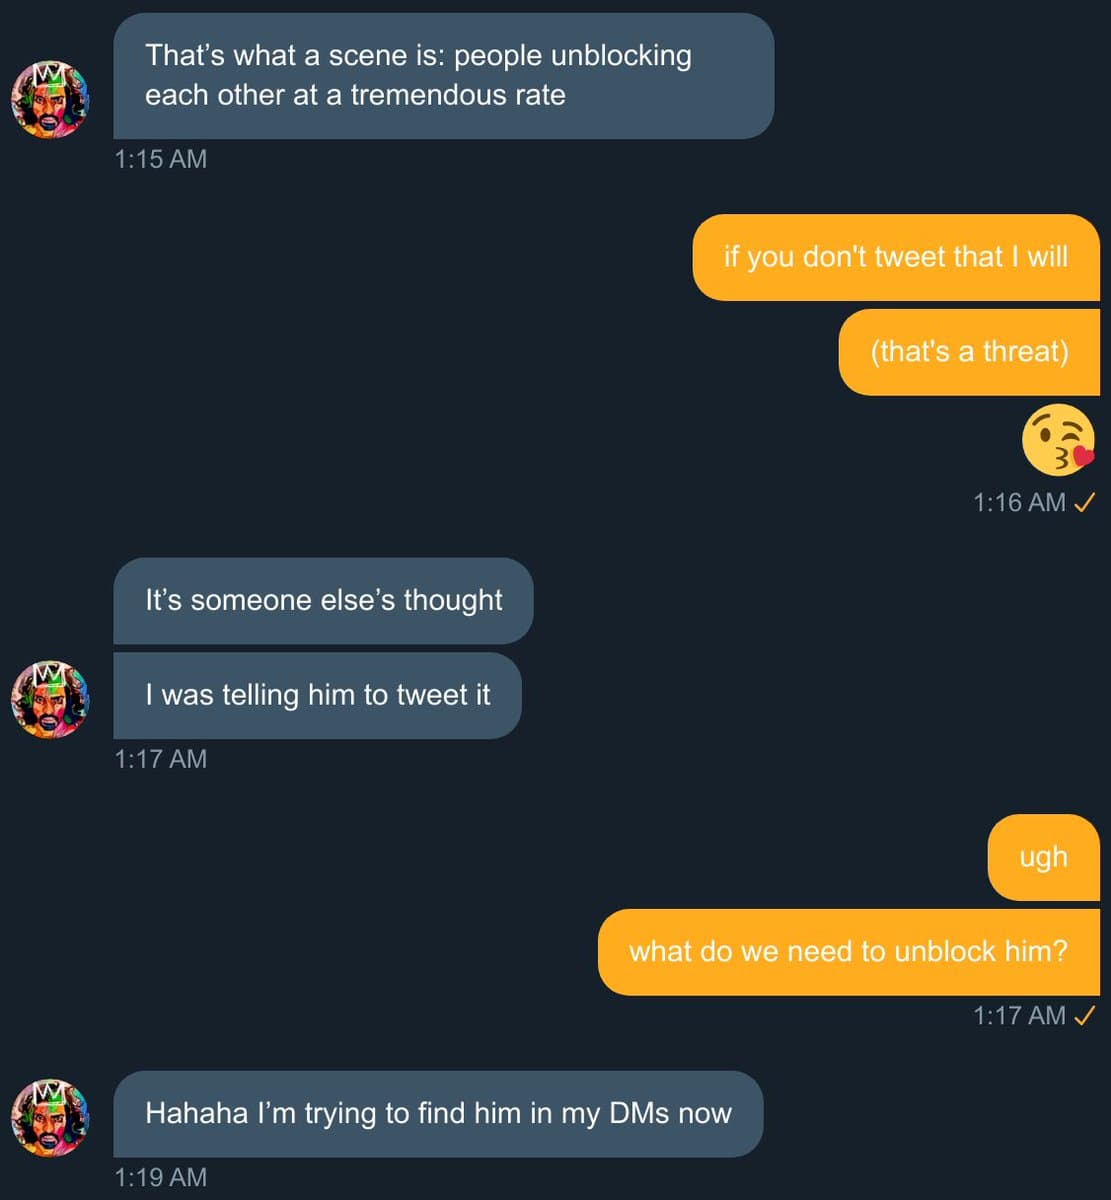1111x1200 pixels.
Task: Click the "It's someone else's thought" message bubble
Action: coord(323,600)
